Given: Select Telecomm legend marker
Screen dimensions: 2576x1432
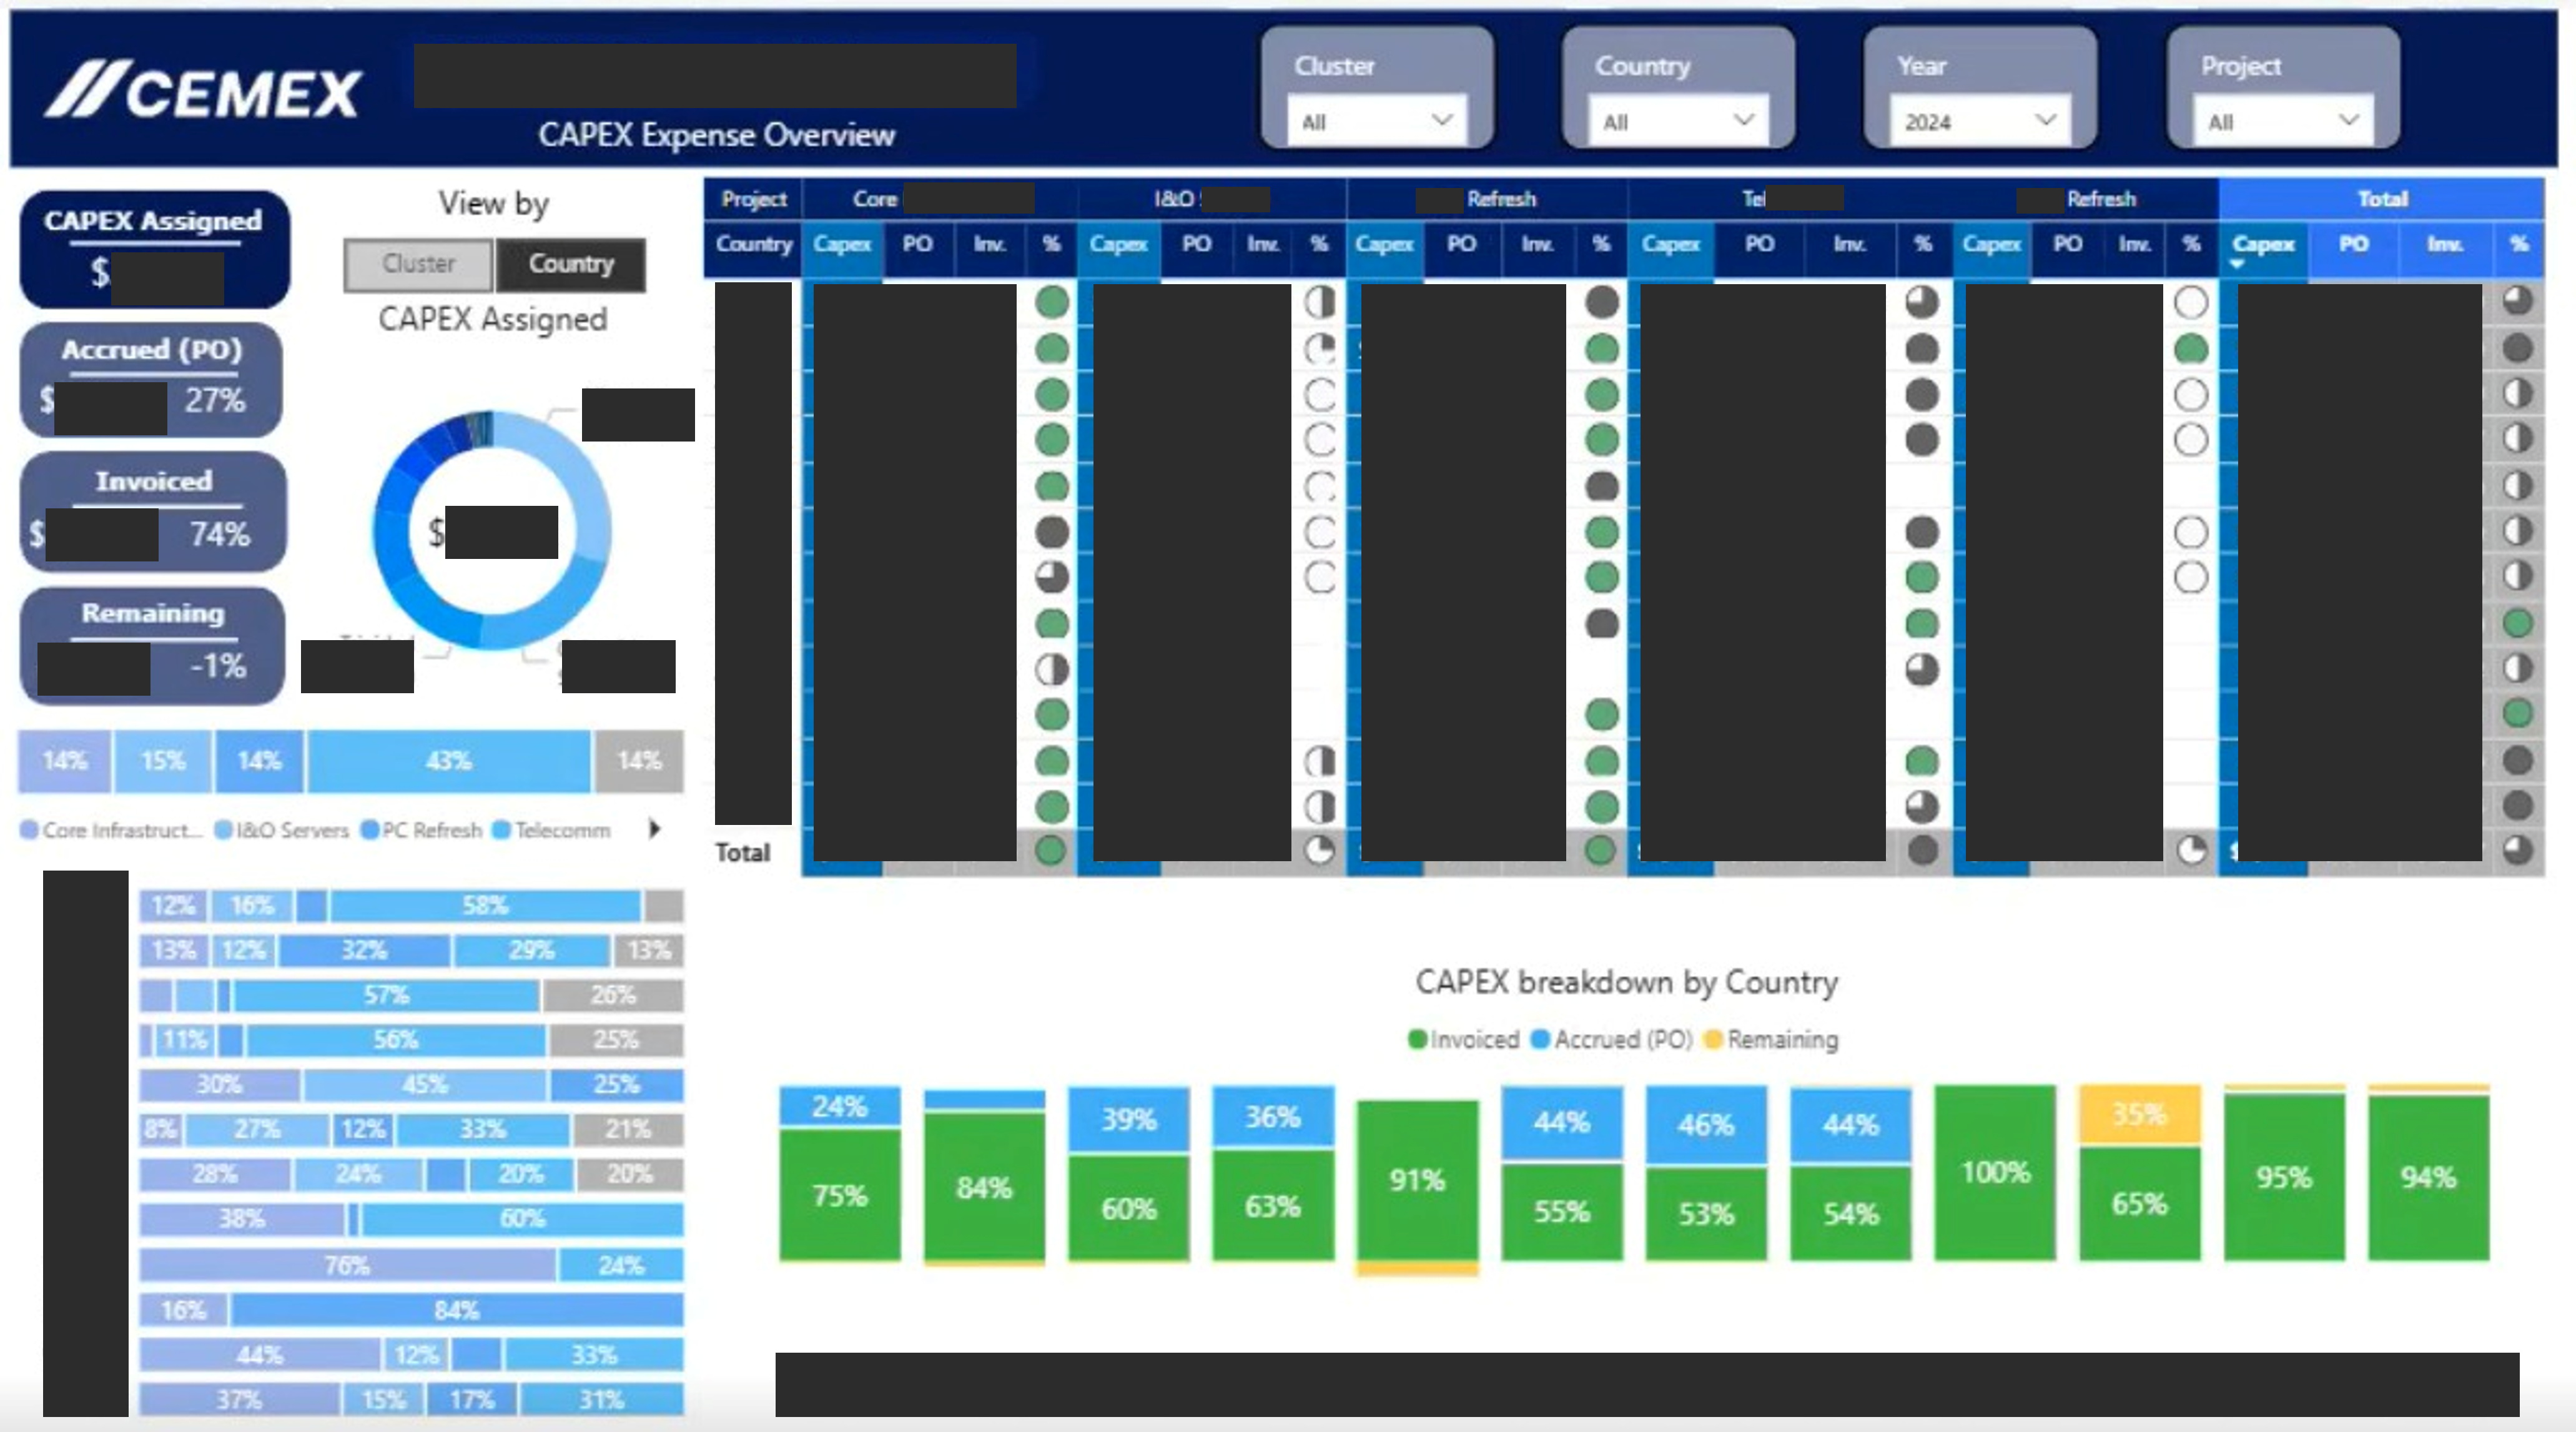Looking at the screenshot, I should point(502,830).
